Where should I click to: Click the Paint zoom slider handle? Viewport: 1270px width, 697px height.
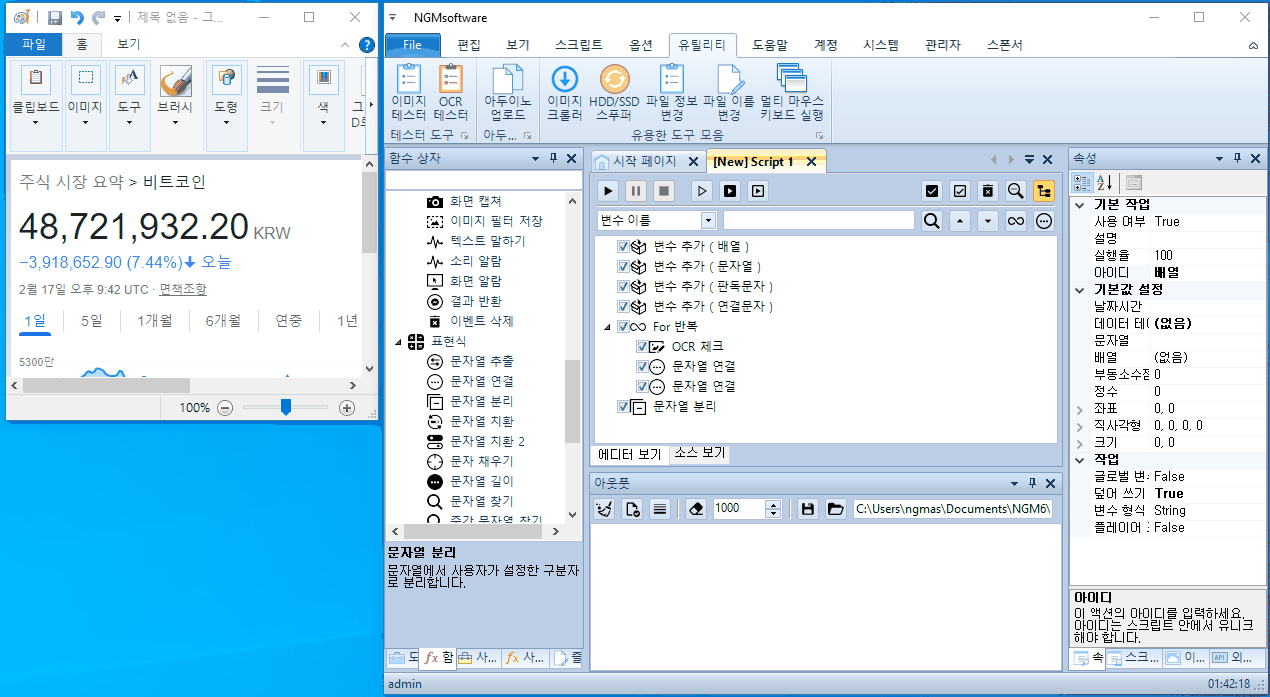point(286,407)
